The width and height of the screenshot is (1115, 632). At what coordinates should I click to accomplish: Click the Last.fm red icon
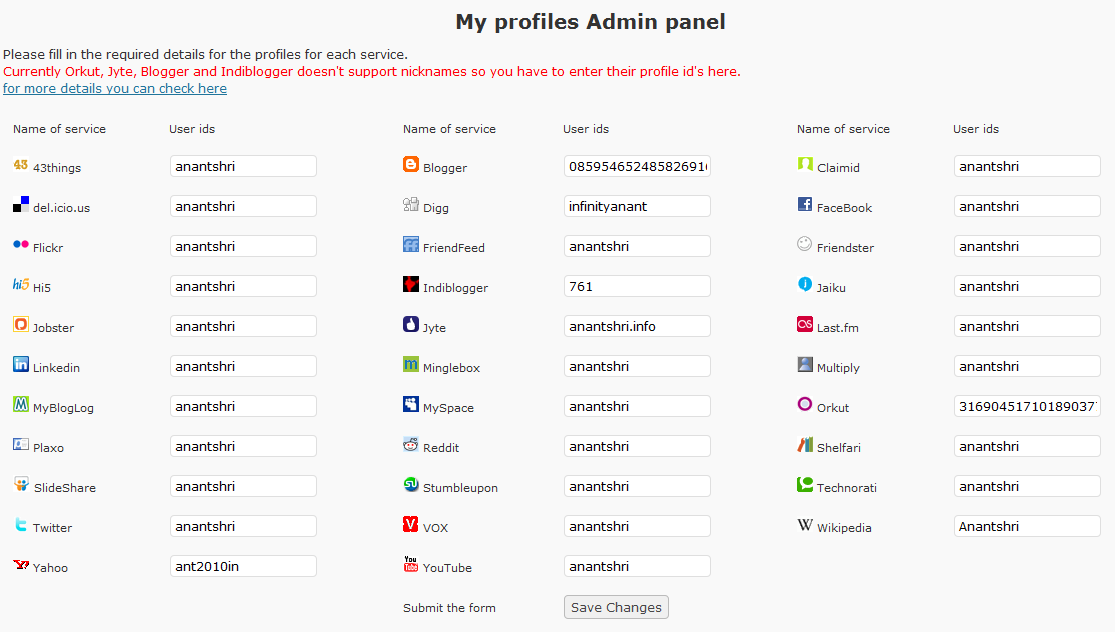pos(804,324)
